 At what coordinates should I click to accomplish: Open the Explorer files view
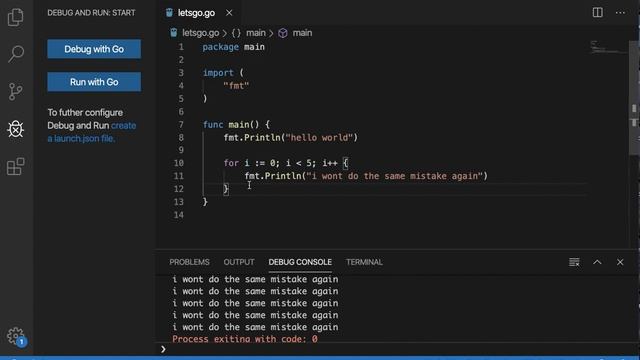point(16,17)
